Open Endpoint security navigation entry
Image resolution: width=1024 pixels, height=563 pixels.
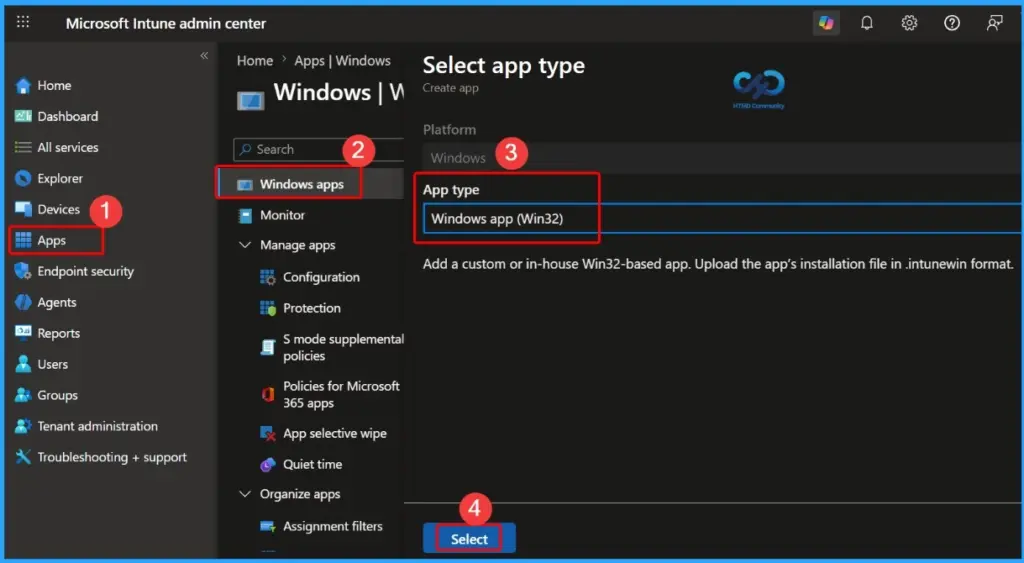(86, 271)
